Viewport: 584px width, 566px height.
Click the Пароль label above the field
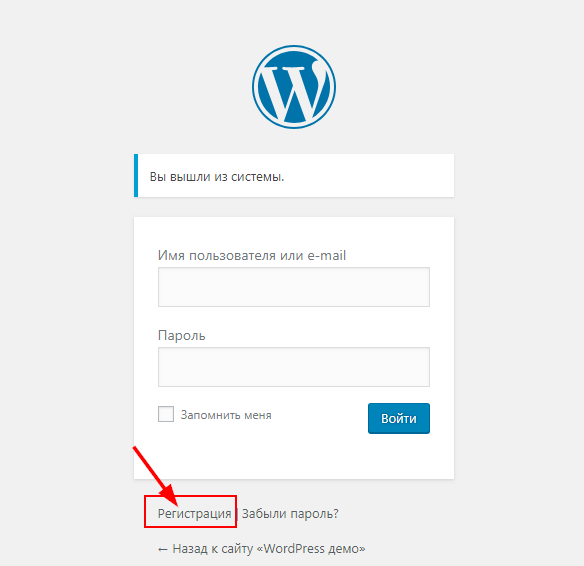[181, 336]
